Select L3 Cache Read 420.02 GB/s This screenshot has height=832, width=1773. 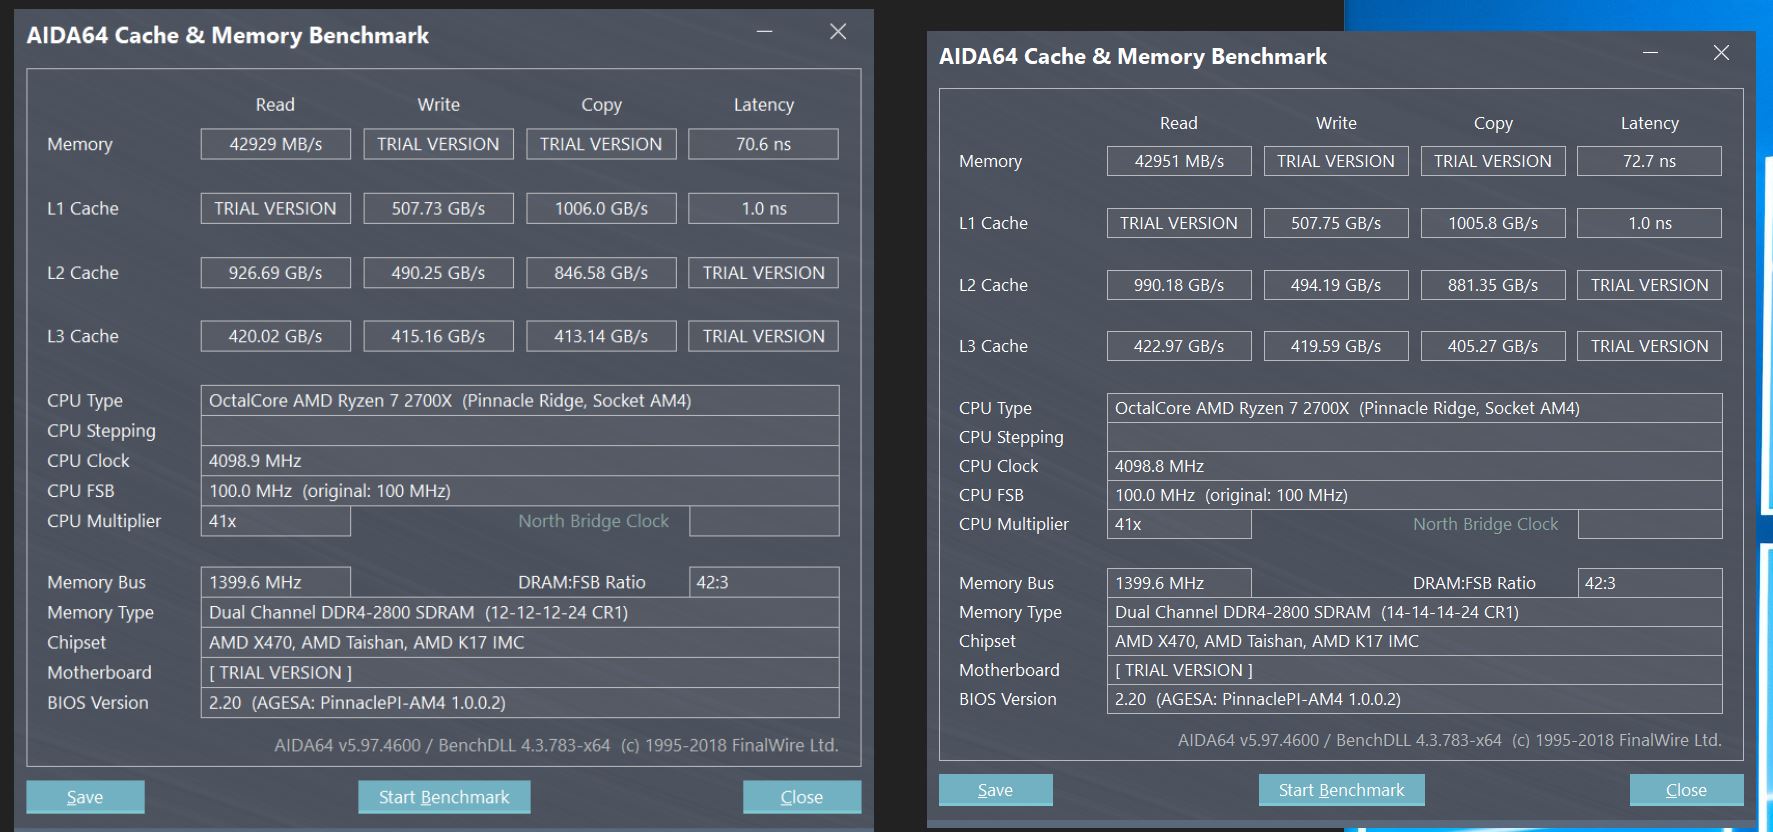coord(276,336)
